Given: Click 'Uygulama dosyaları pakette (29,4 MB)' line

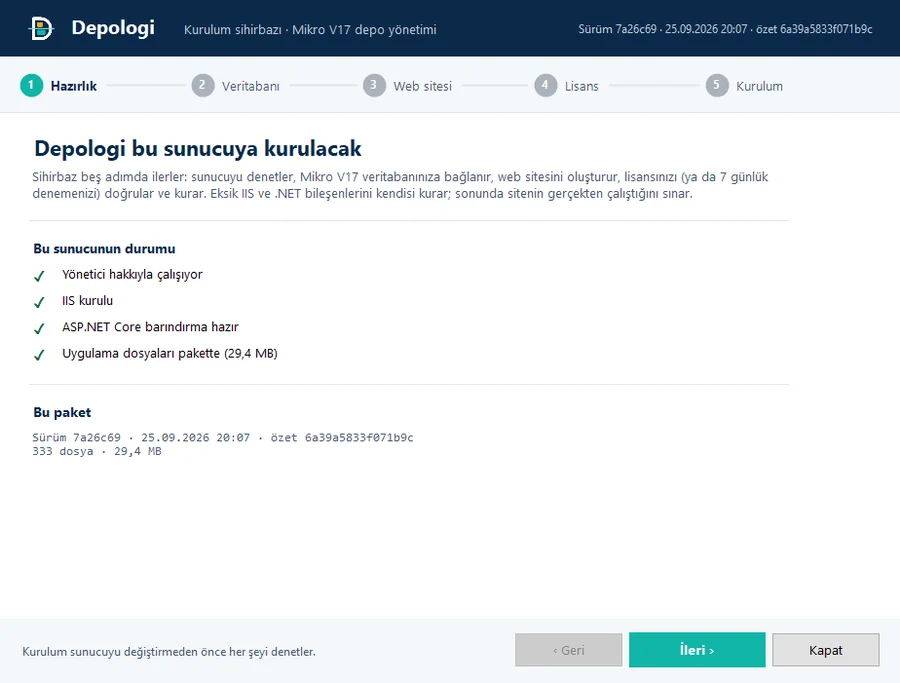Looking at the screenshot, I should (x=170, y=353).
